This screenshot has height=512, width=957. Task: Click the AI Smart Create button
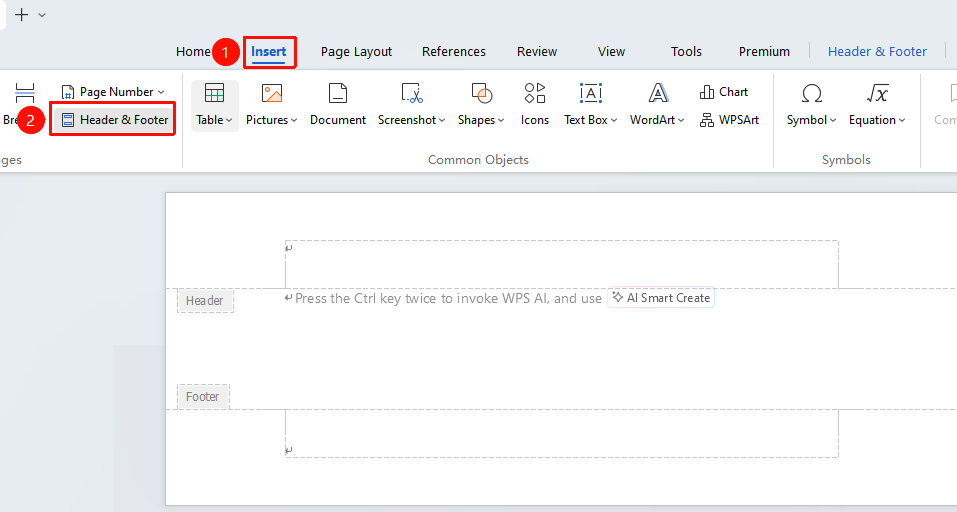tap(661, 298)
